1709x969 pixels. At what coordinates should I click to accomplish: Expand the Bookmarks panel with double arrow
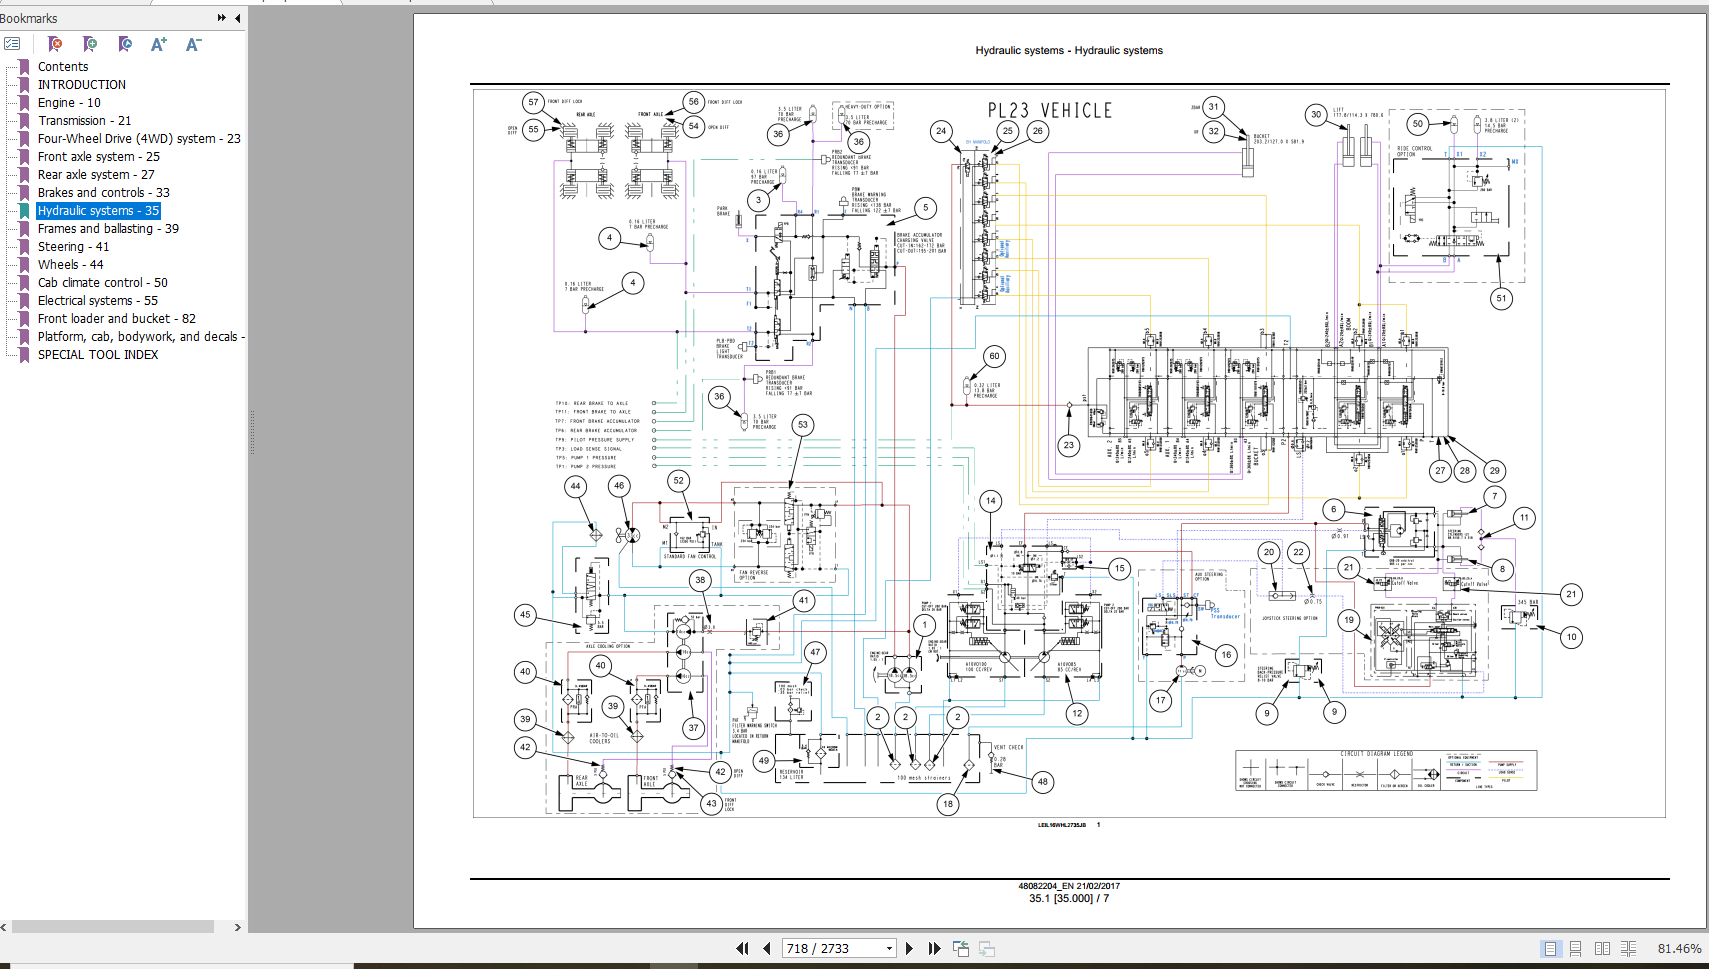click(x=221, y=18)
